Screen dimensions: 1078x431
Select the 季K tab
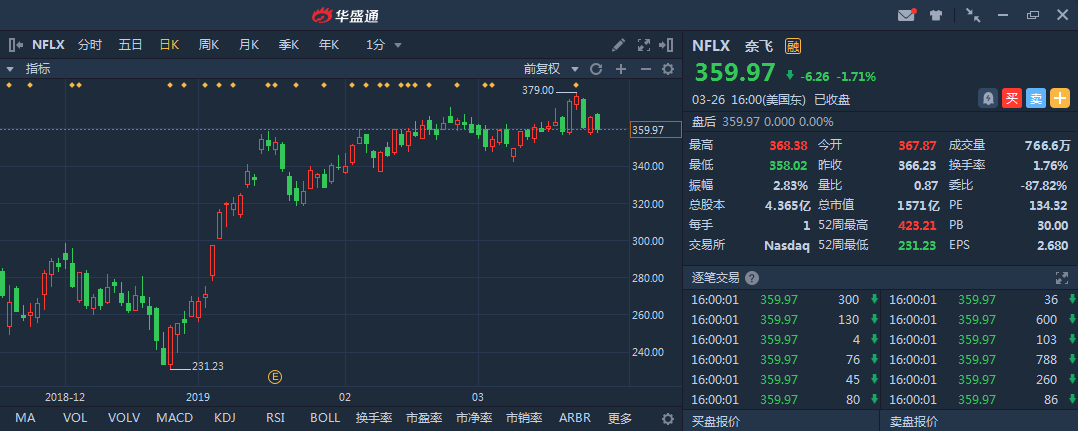pos(288,45)
